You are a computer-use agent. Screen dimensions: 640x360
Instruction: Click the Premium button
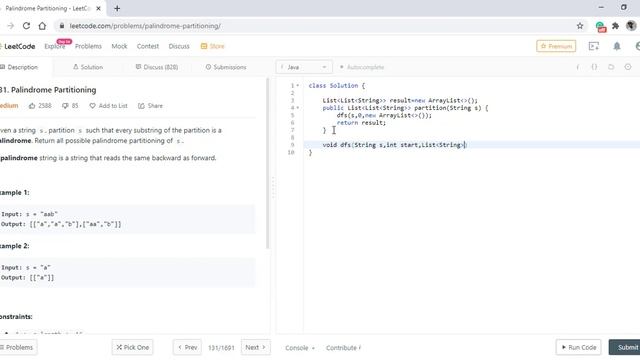tap(556, 46)
